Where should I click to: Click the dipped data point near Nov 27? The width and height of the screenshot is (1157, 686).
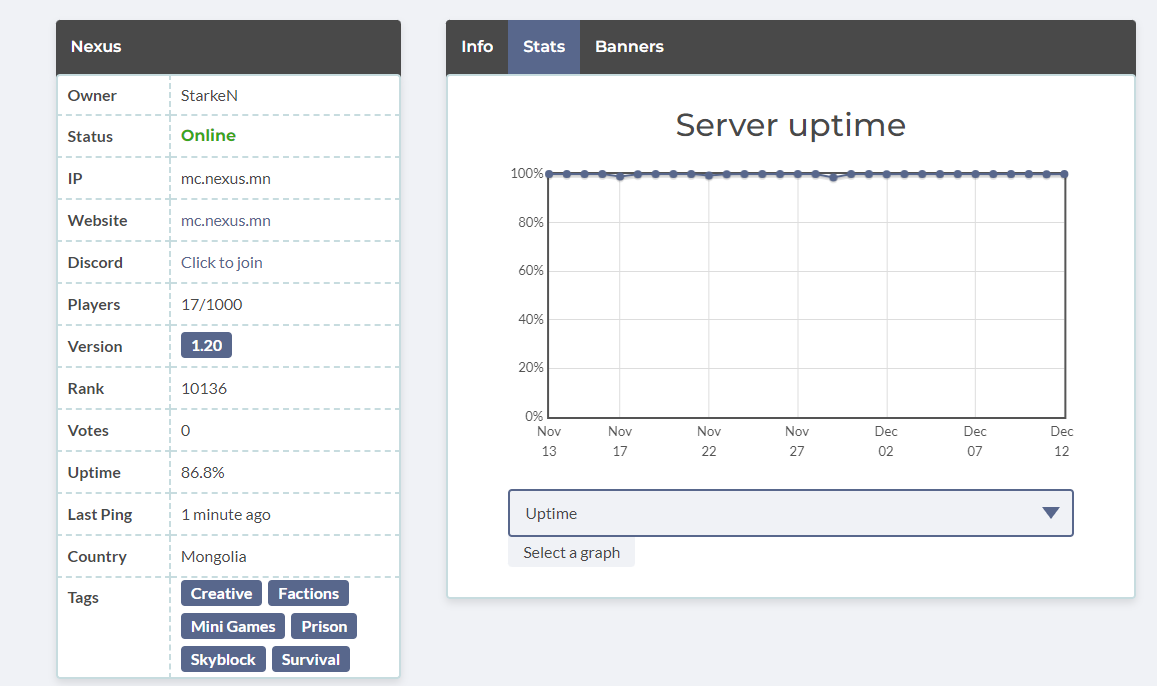point(833,178)
